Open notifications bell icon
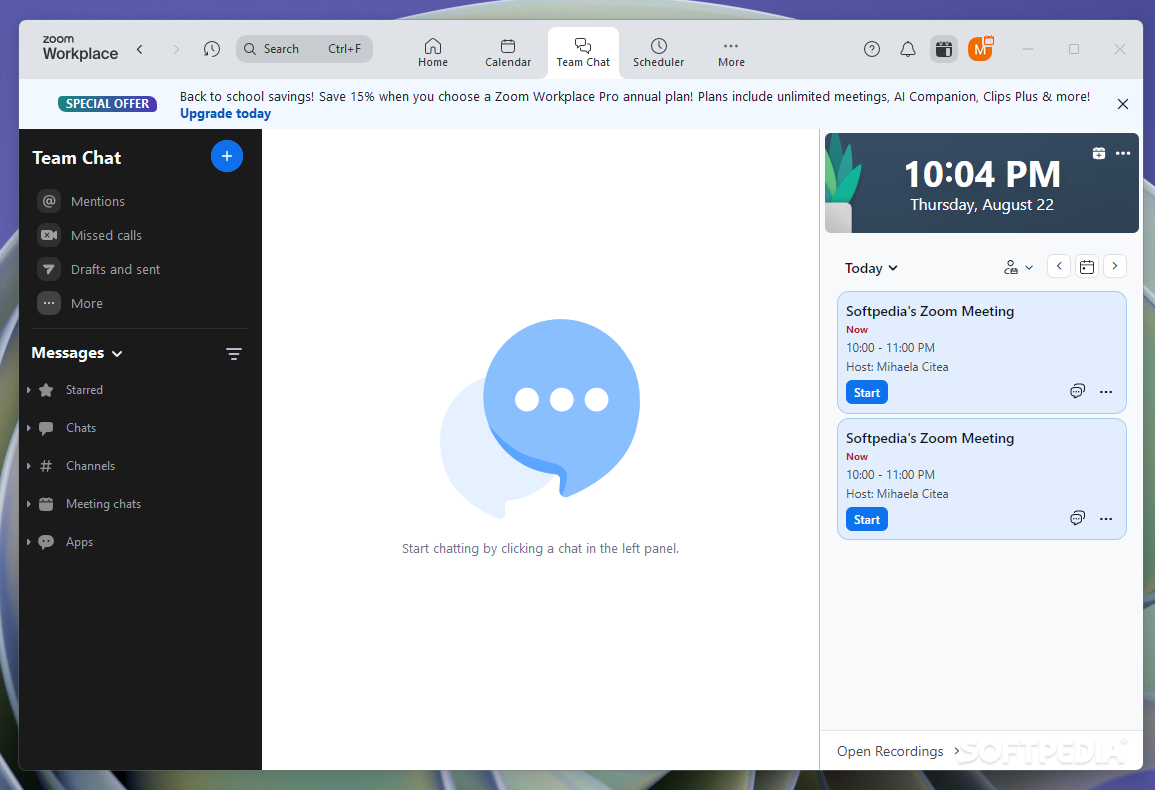The height and width of the screenshot is (790, 1155). (908, 49)
